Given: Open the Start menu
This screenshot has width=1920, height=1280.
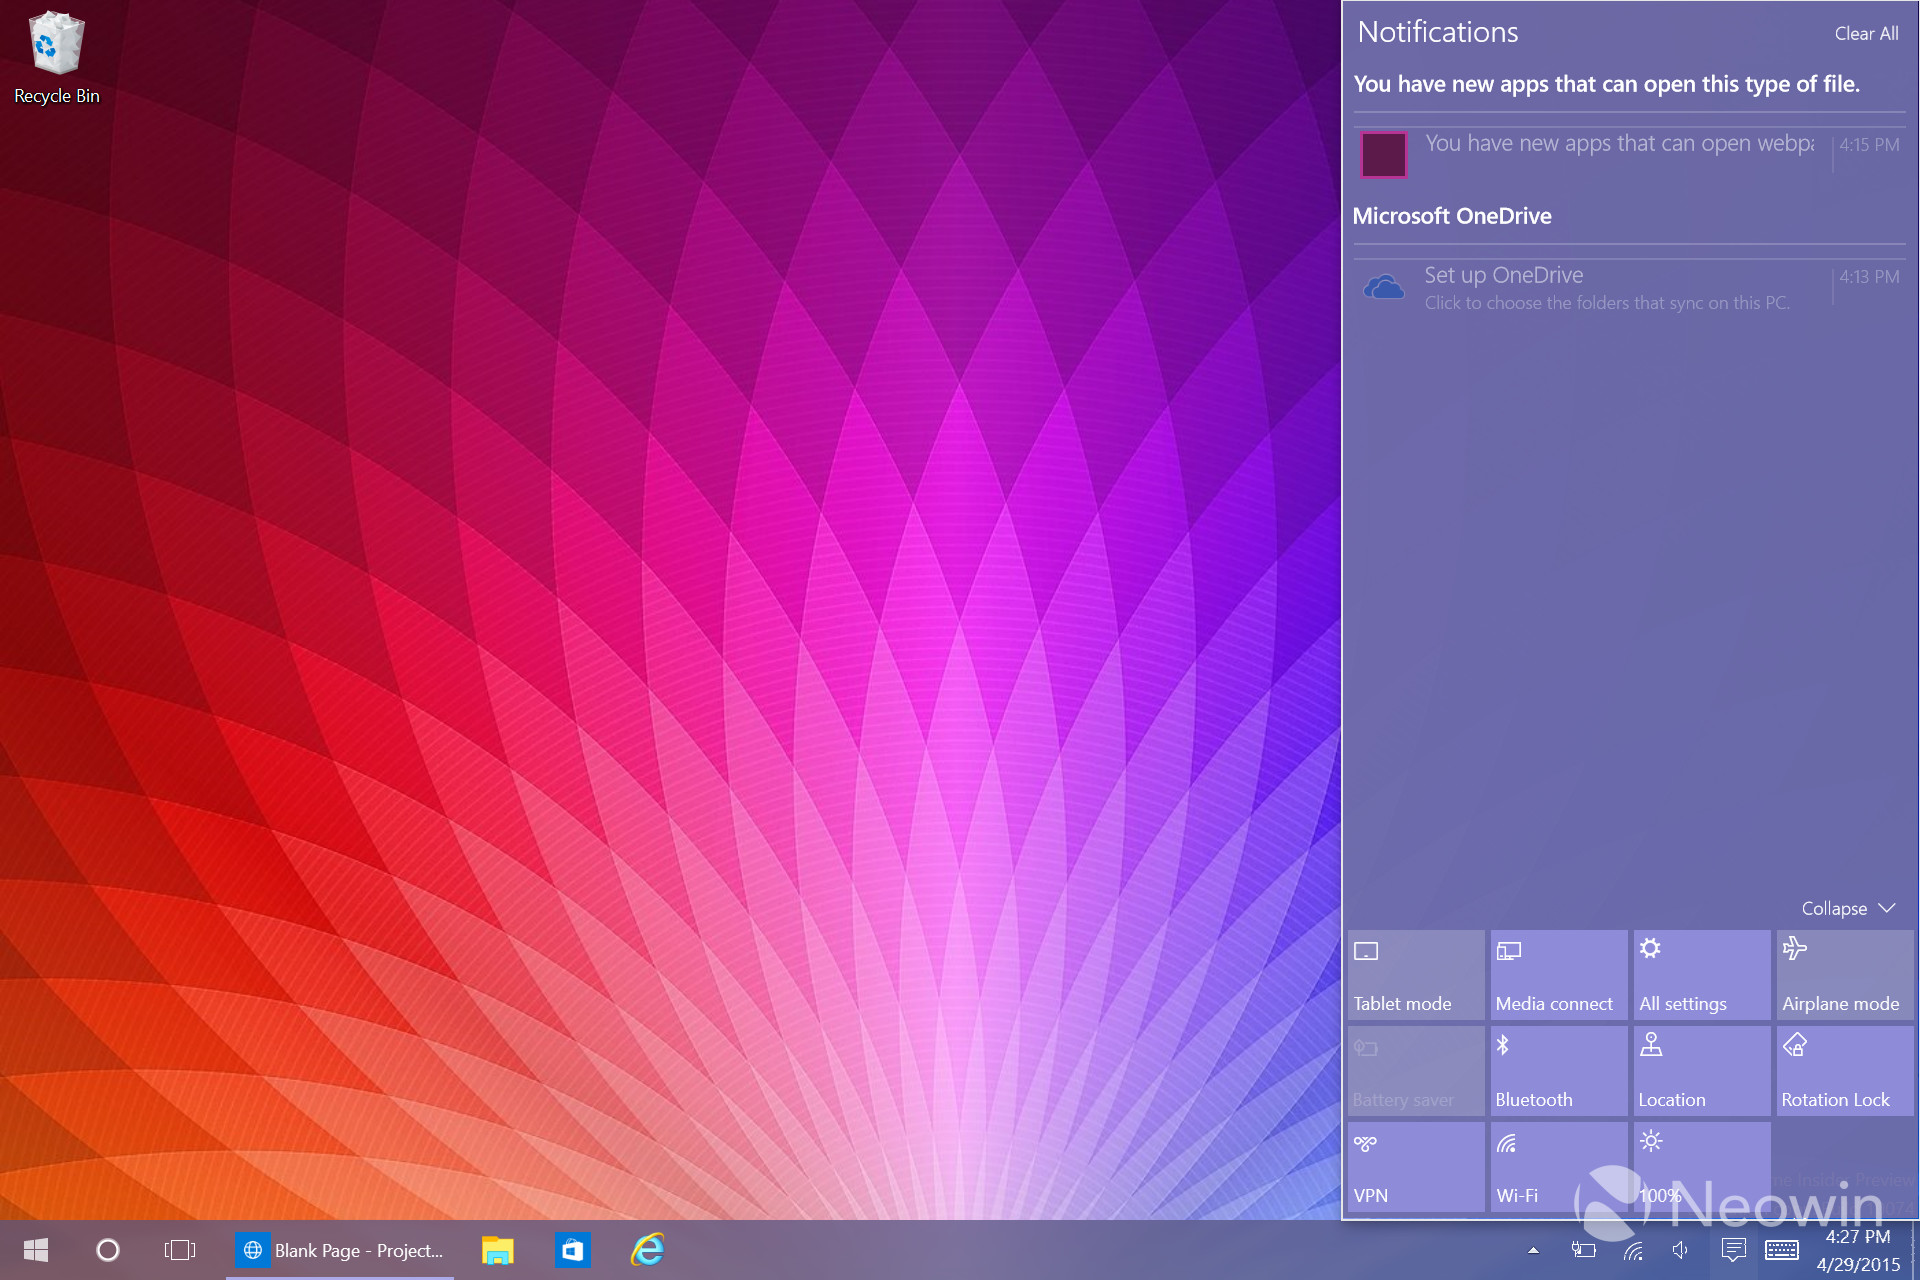Looking at the screenshot, I should (x=36, y=1250).
